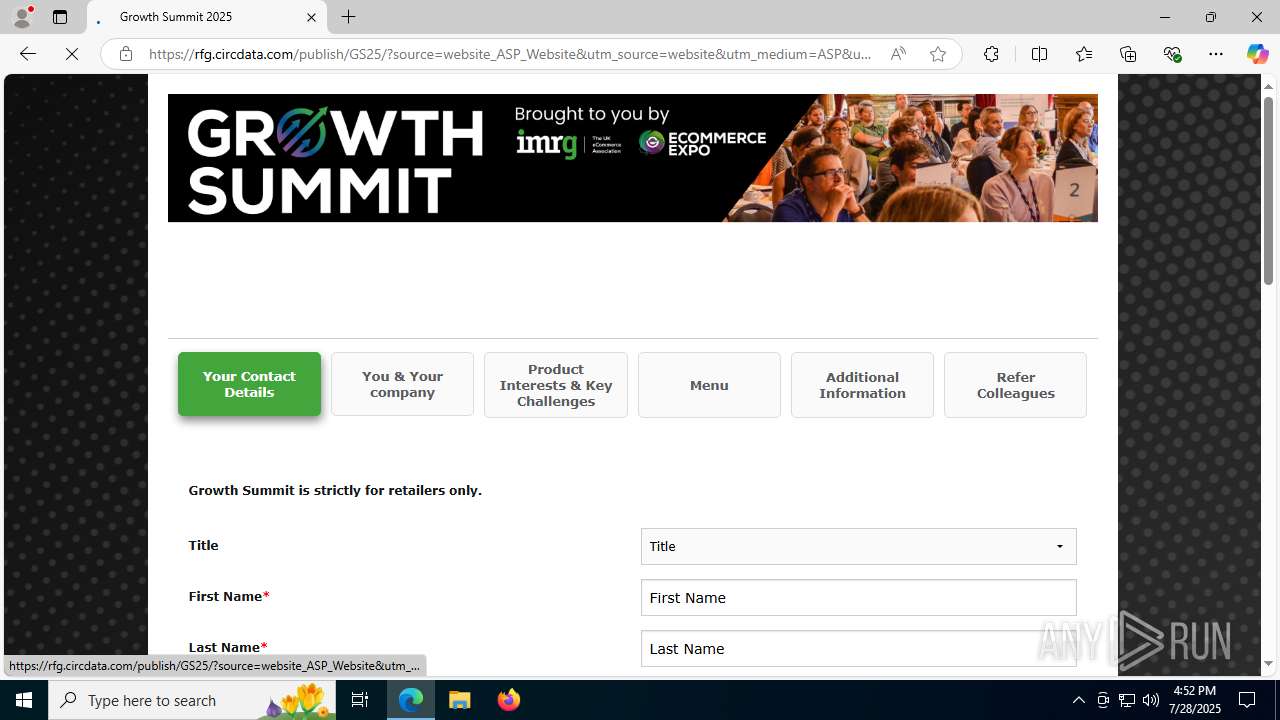Close the Growth Summit 2025 tab
Image resolution: width=1280 pixels, height=720 pixels.
click(x=311, y=17)
